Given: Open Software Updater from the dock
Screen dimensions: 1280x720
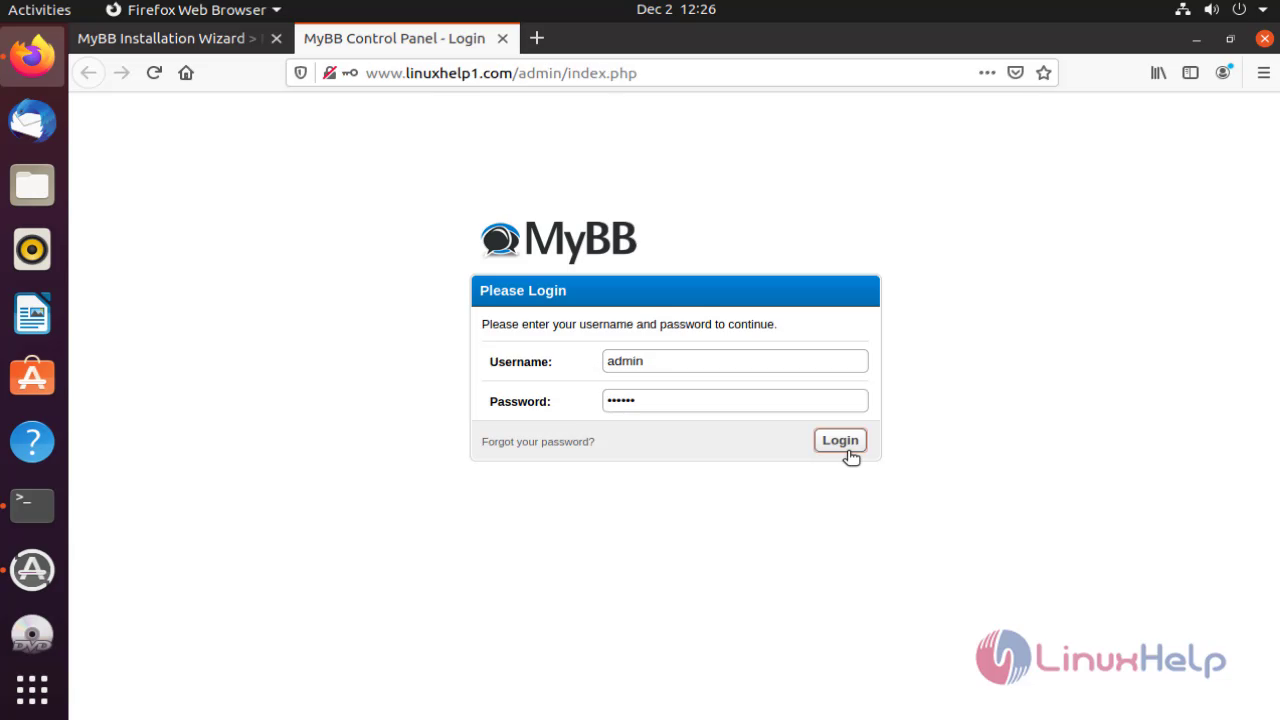Looking at the screenshot, I should point(33,569).
